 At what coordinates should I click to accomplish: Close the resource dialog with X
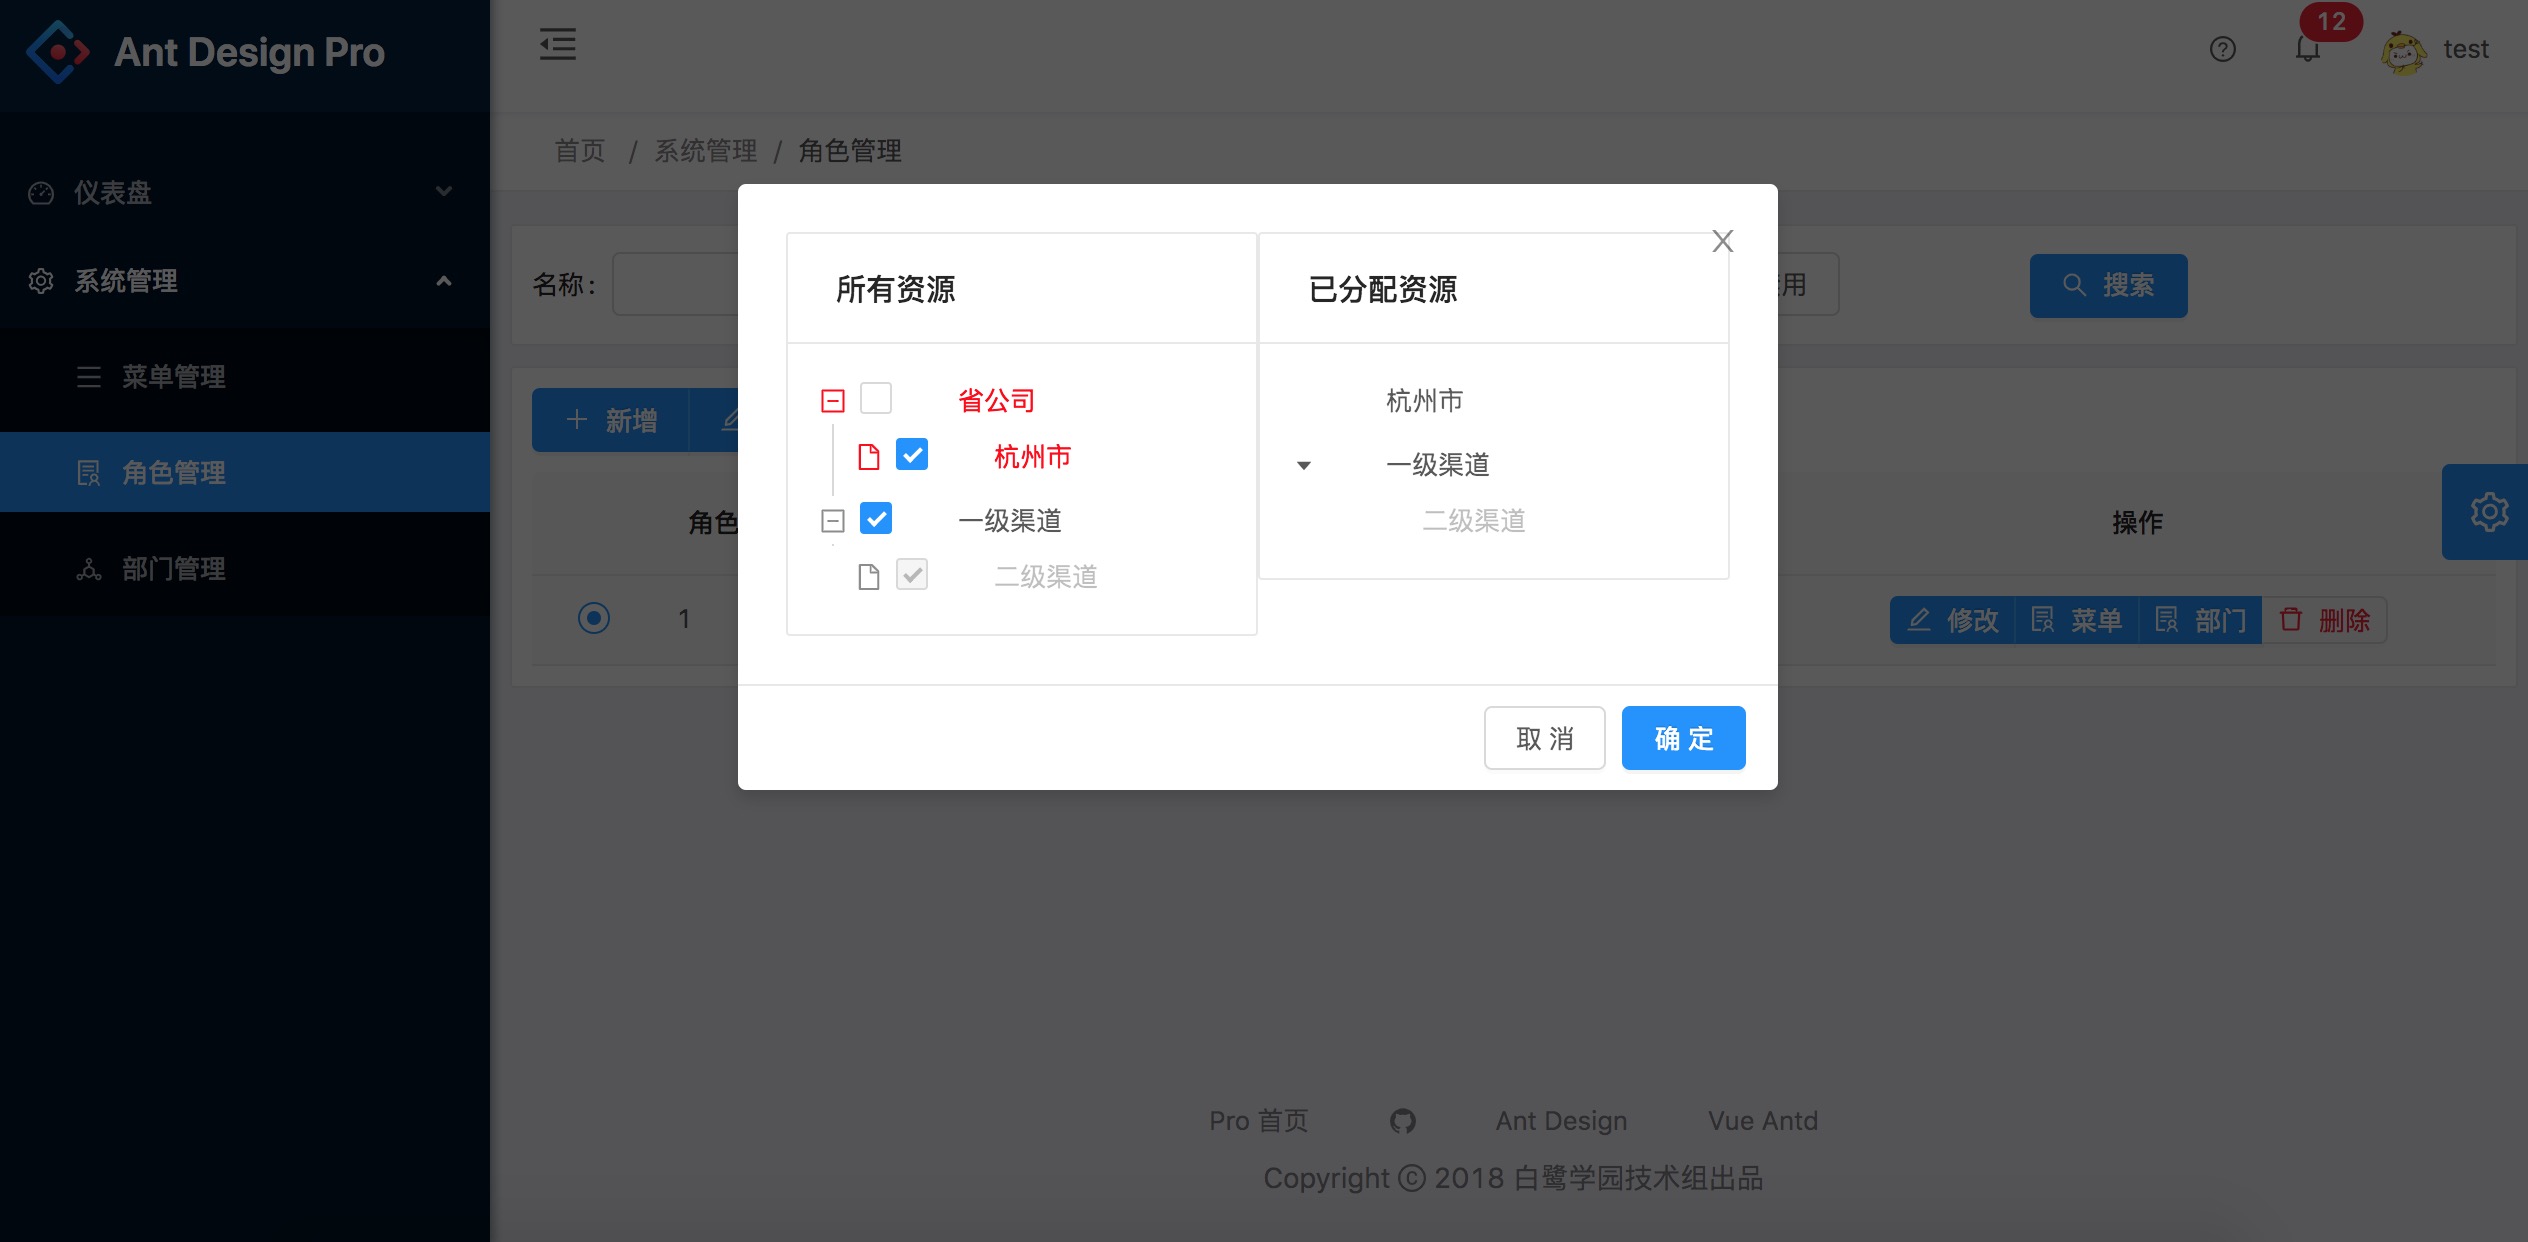coord(1722,241)
